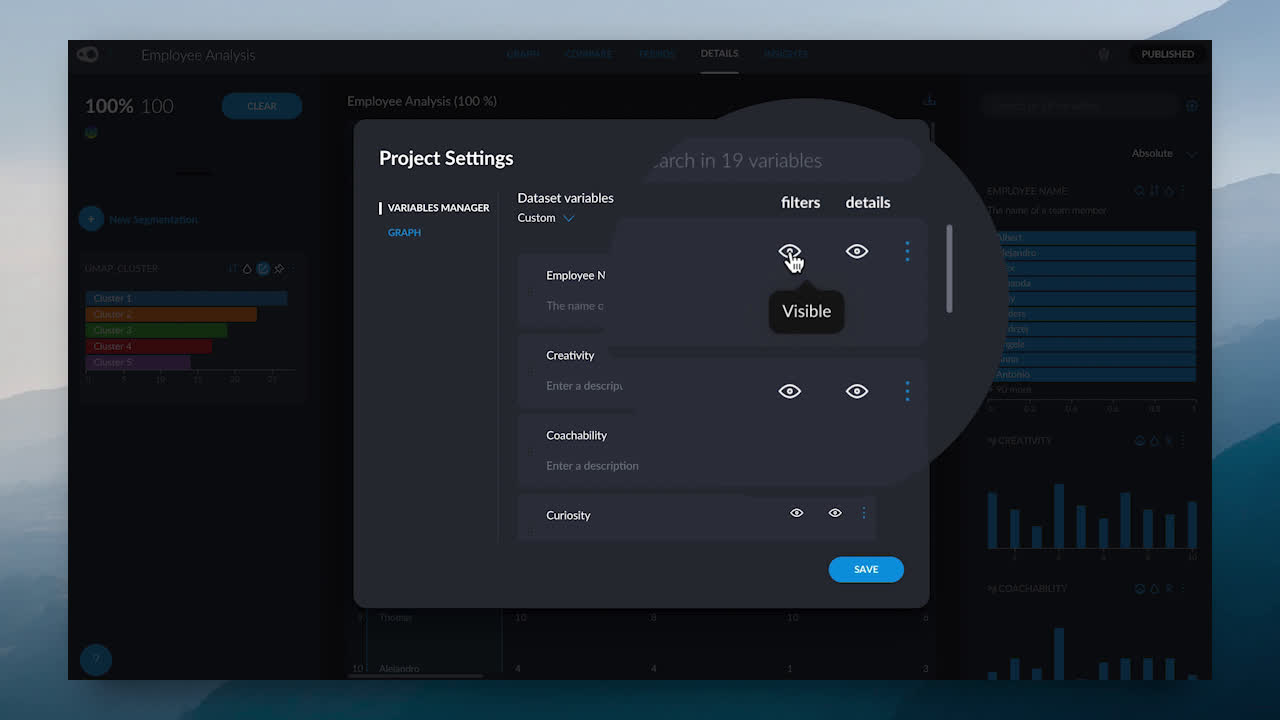
Task: Click the help question mark icon
Action: 96,659
